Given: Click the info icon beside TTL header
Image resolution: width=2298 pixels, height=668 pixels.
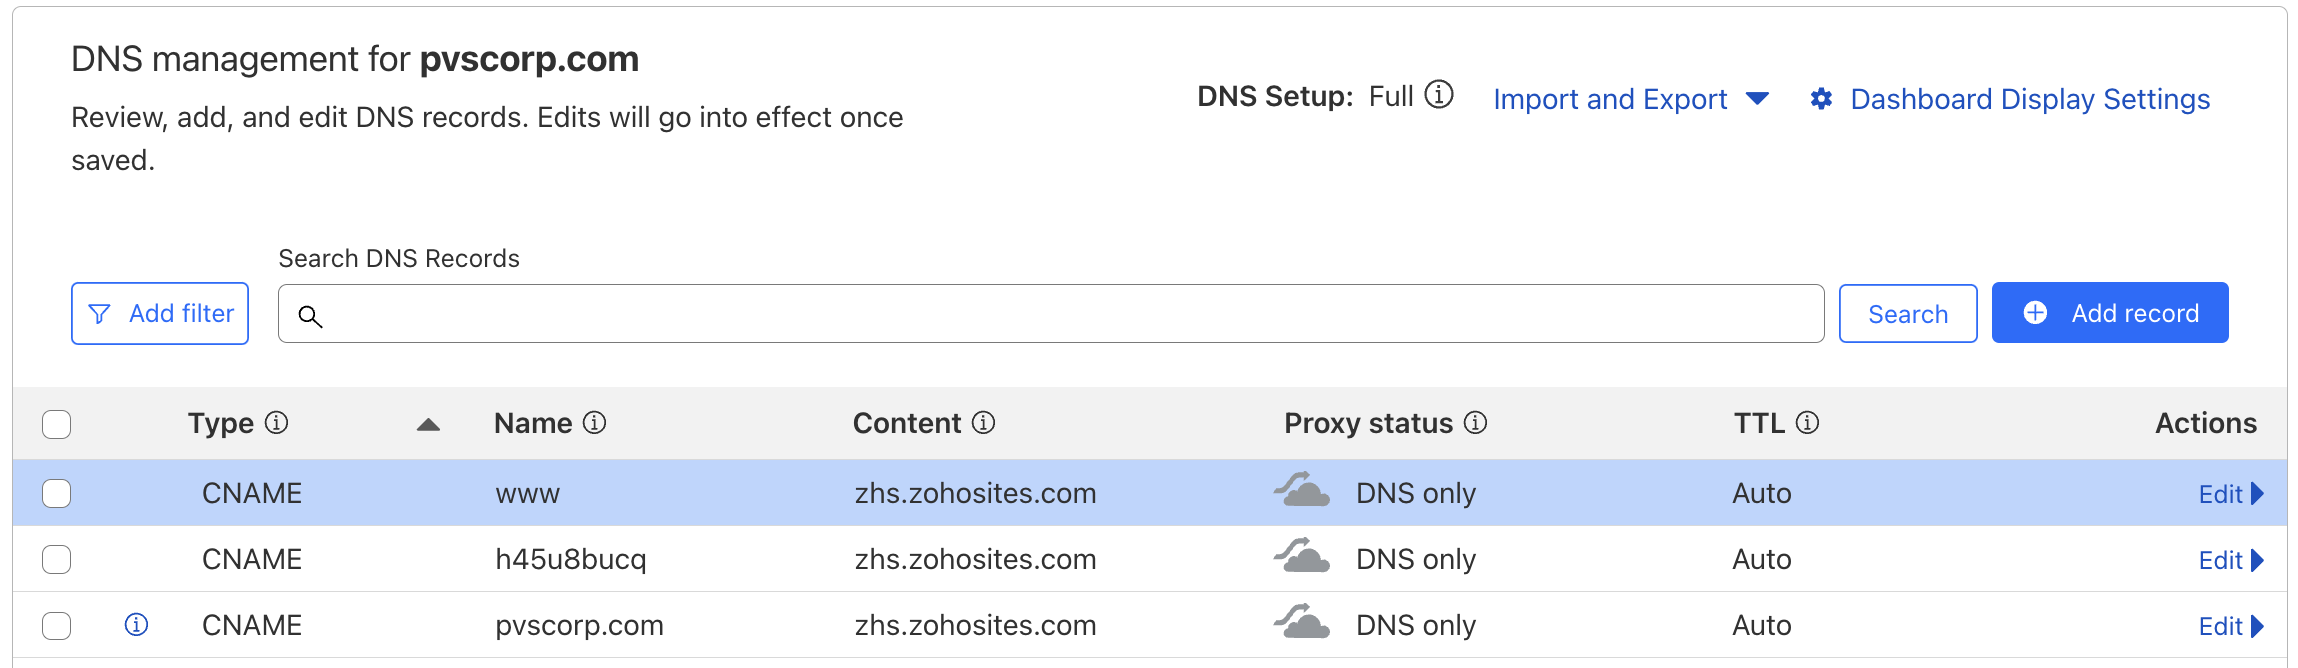Looking at the screenshot, I should pyautogui.click(x=1807, y=423).
